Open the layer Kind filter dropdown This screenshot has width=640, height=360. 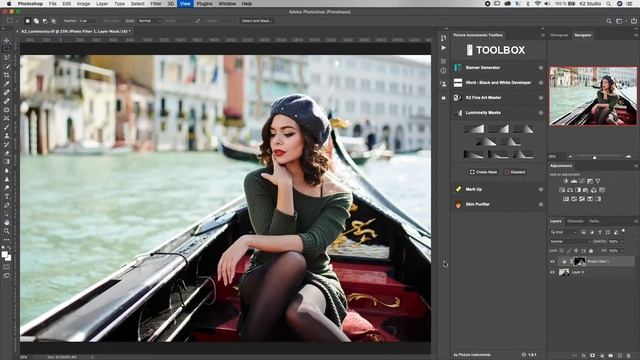click(x=564, y=232)
